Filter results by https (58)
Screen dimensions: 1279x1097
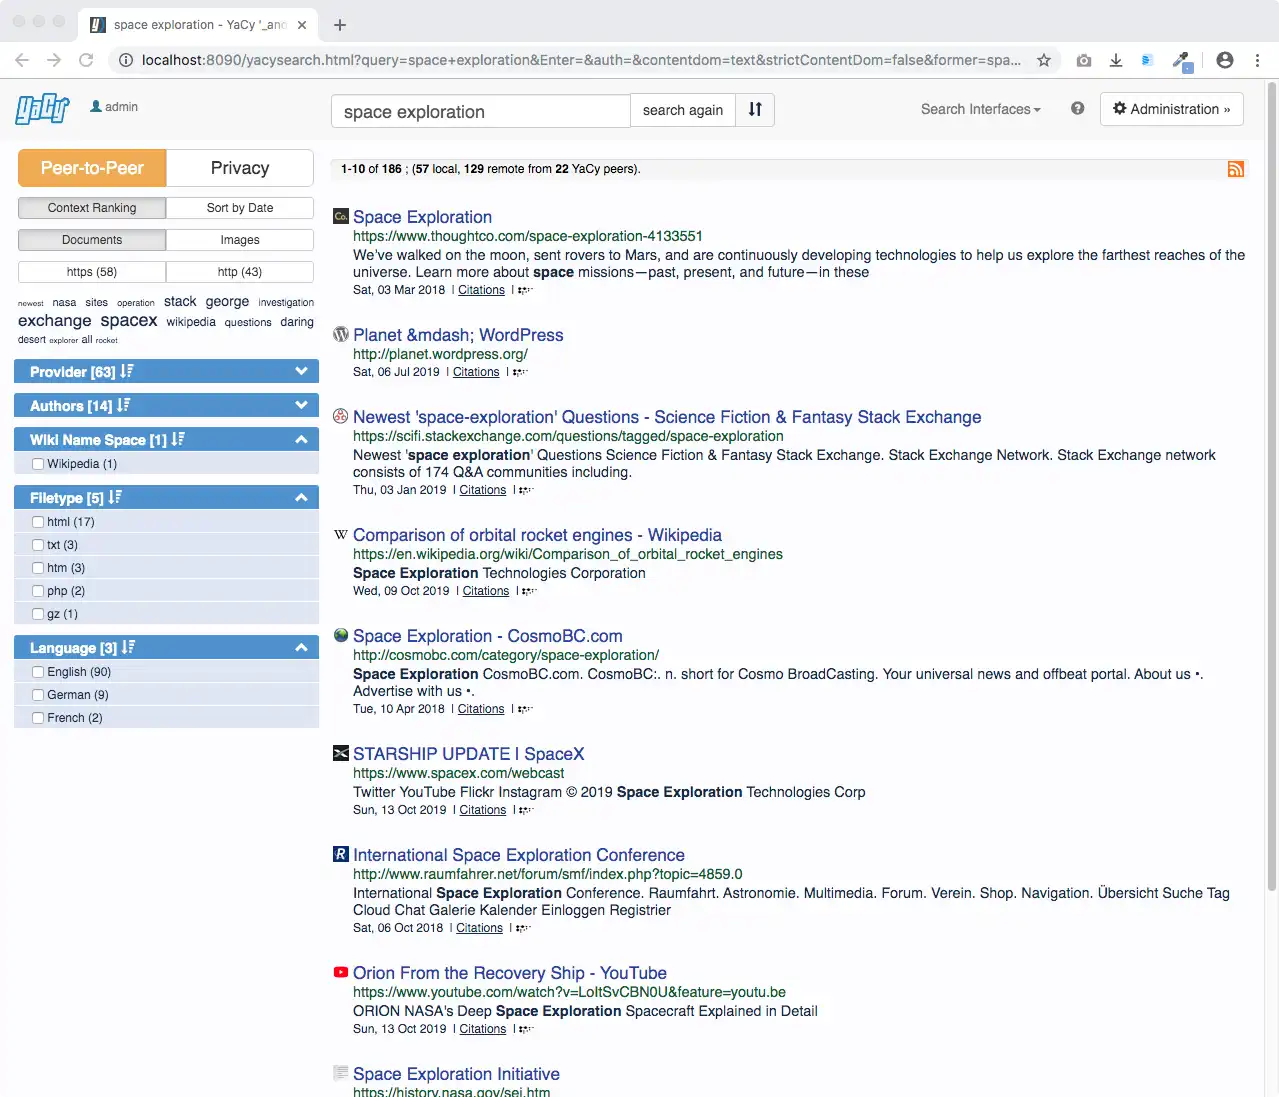92,272
